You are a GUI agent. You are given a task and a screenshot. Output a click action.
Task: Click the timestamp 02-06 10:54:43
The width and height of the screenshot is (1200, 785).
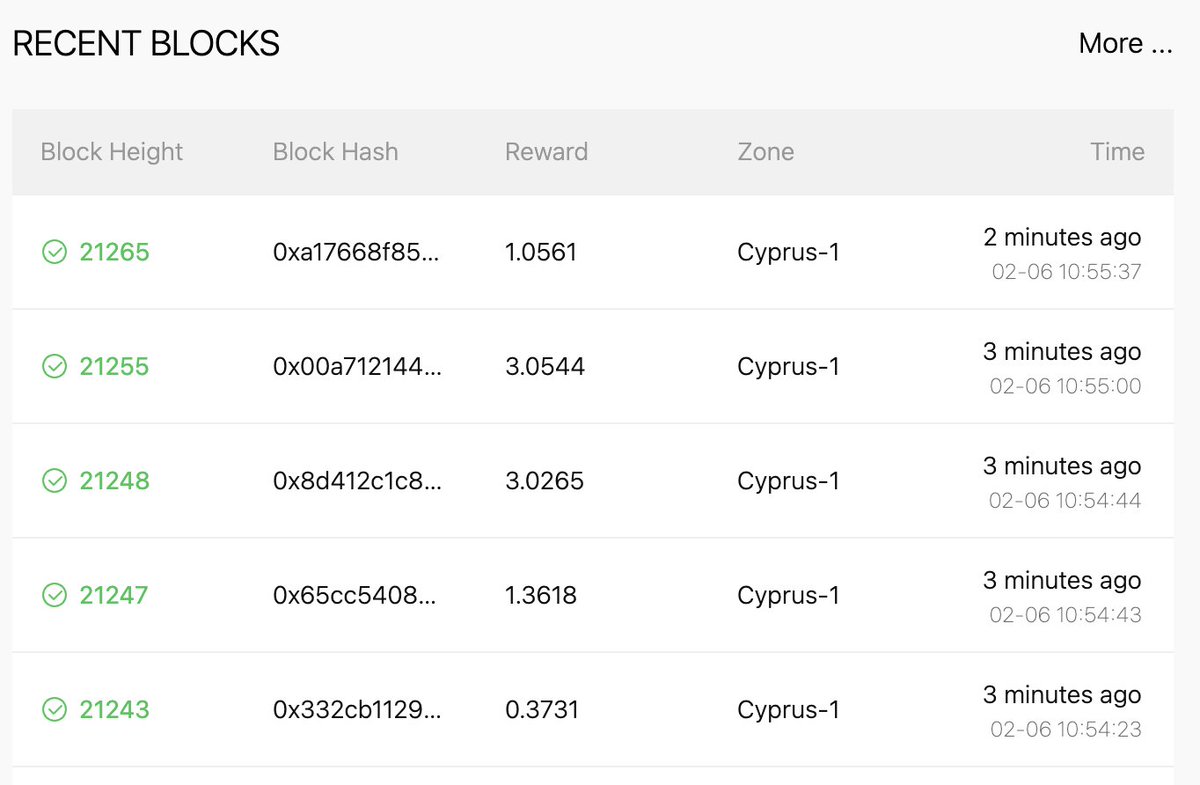click(1066, 615)
